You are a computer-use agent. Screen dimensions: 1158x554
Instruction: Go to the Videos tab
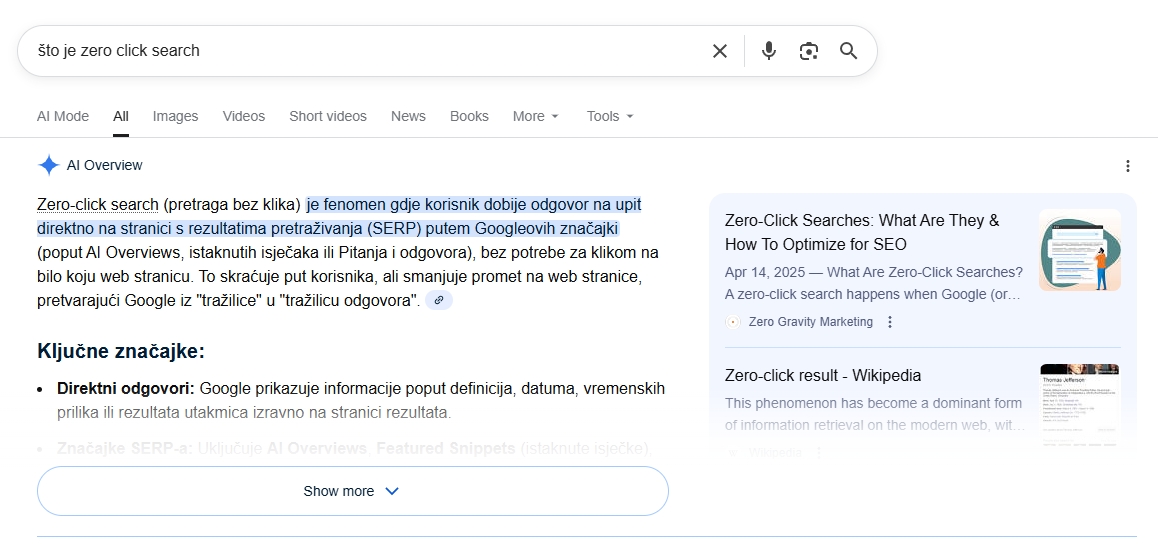pos(244,116)
